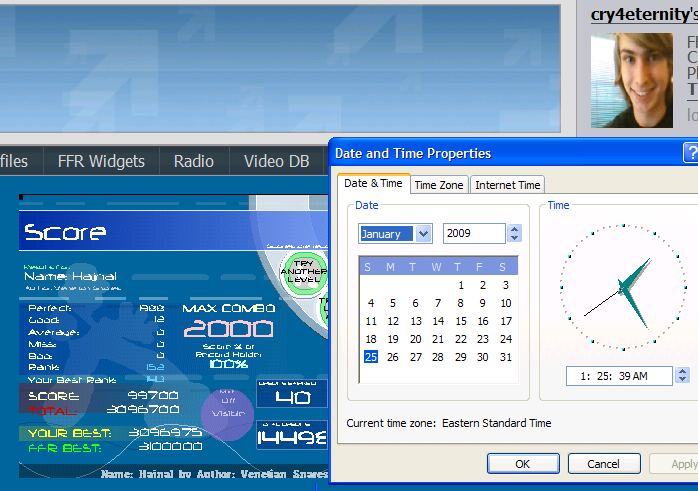This screenshot has height=491, width=698.
Task: Select day 14 in the calendar
Action: (x=438, y=321)
